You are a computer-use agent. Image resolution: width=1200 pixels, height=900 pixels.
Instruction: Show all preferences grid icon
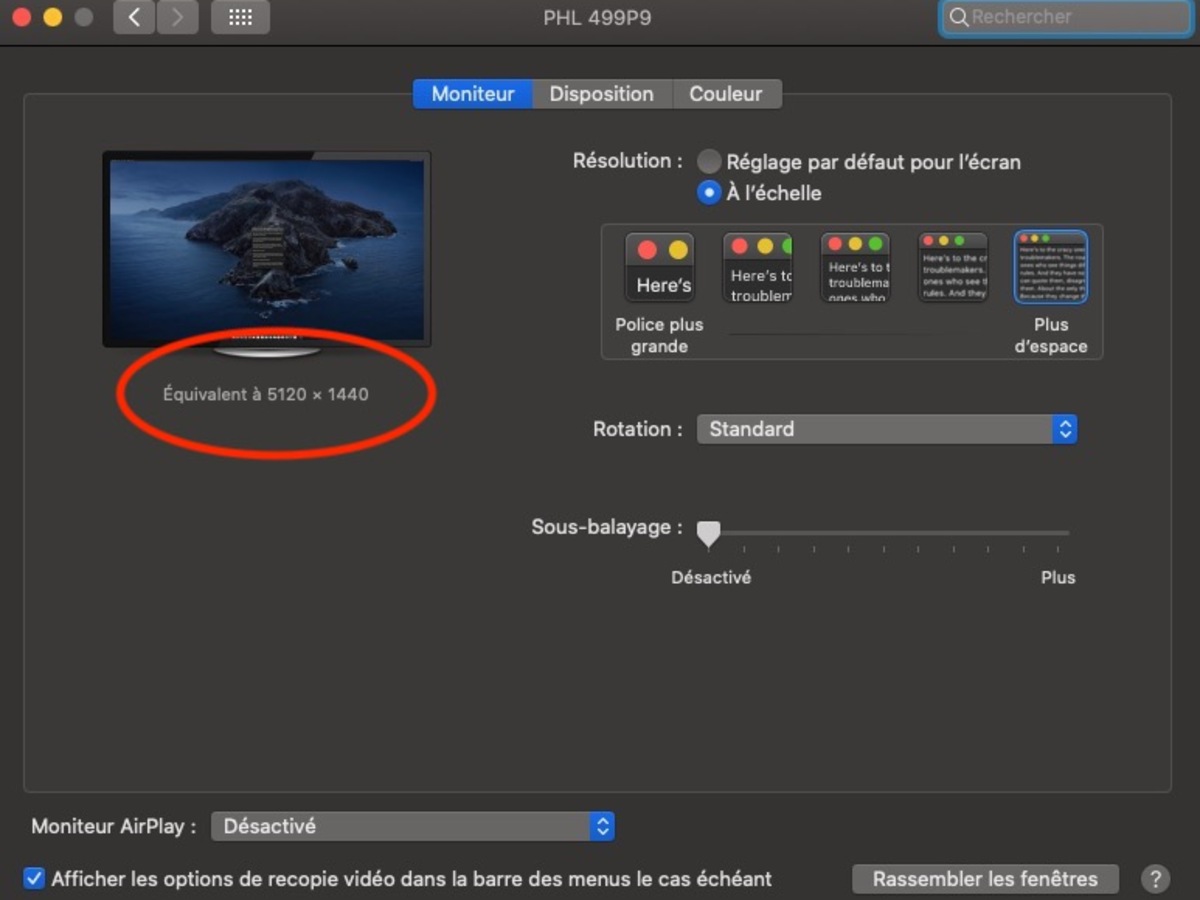point(240,18)
